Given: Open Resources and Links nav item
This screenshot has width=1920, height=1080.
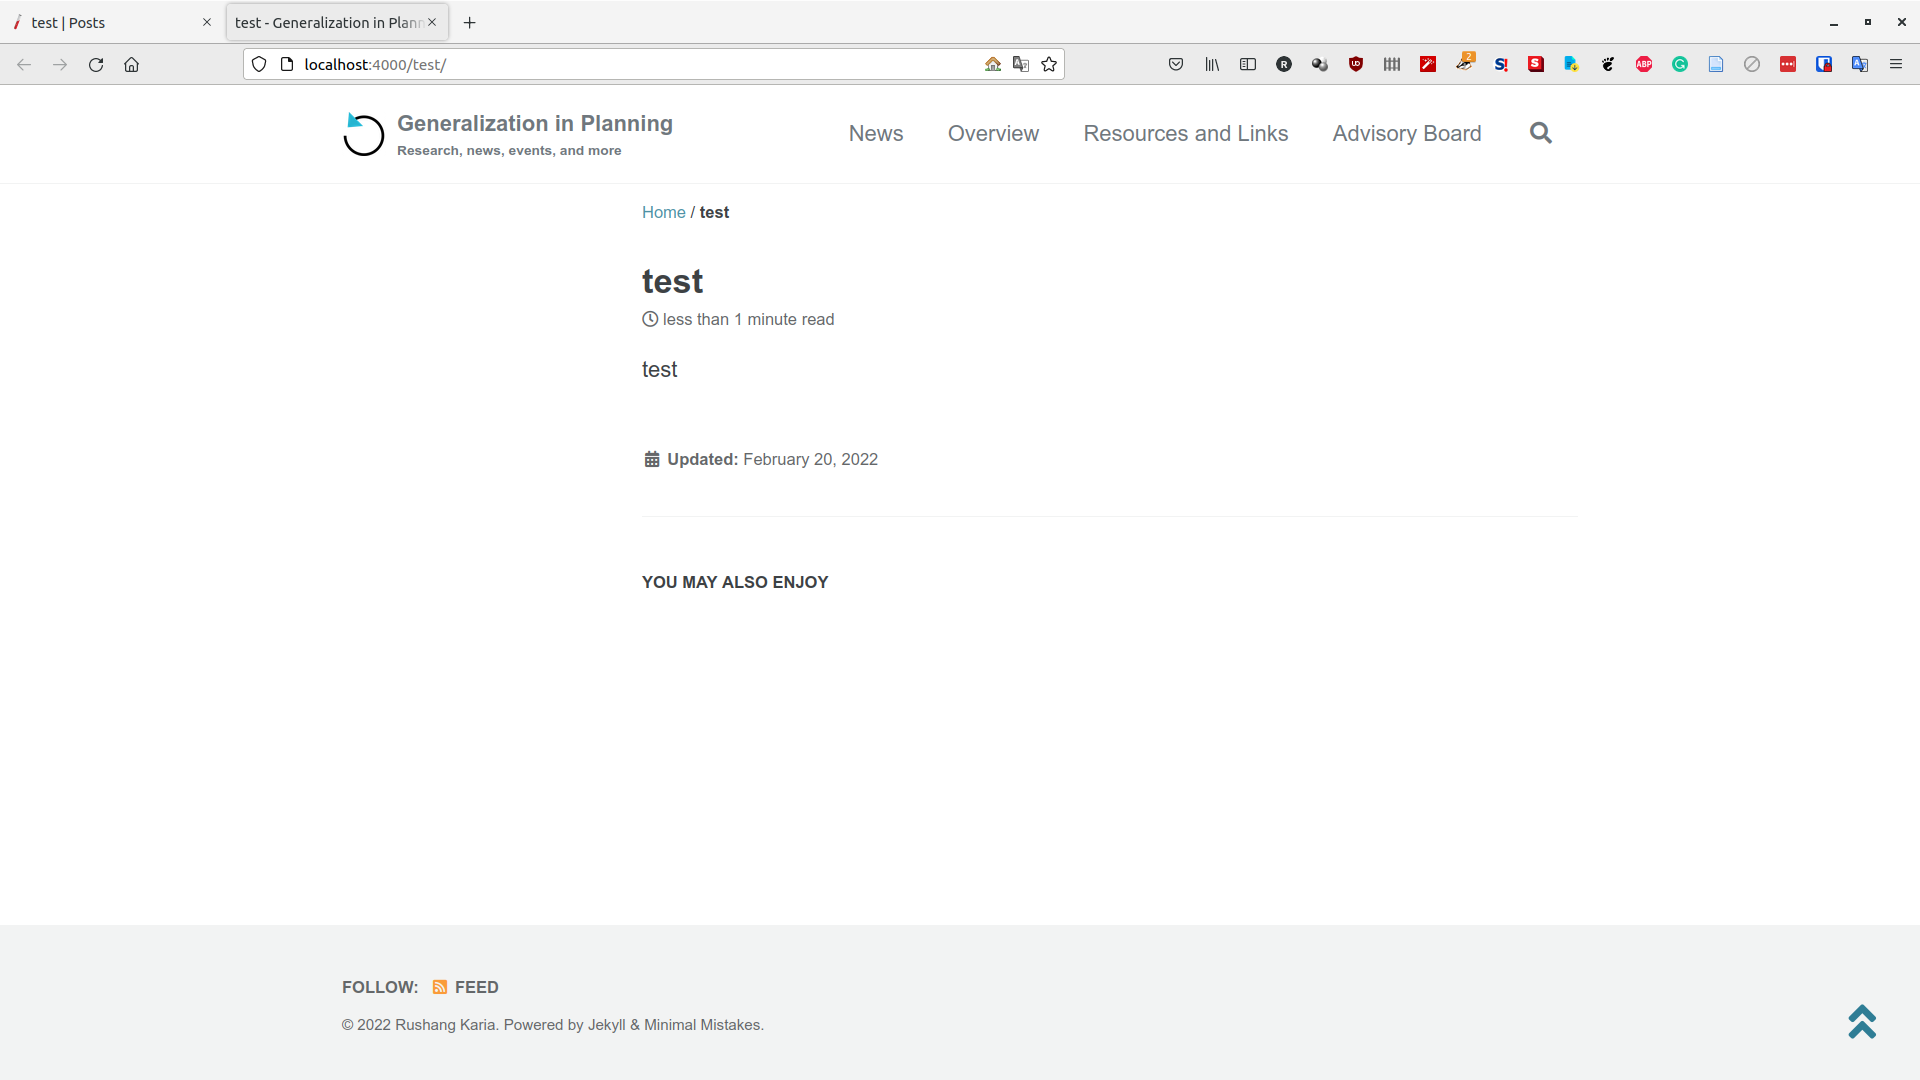Looking at the screenshot, I should click(x=1186, y=133).
